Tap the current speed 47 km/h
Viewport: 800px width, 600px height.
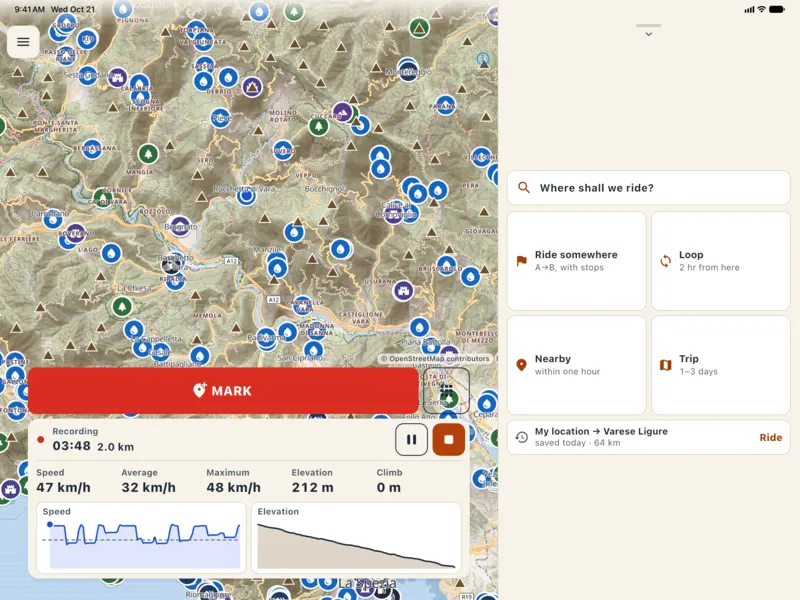click(63, 487)
